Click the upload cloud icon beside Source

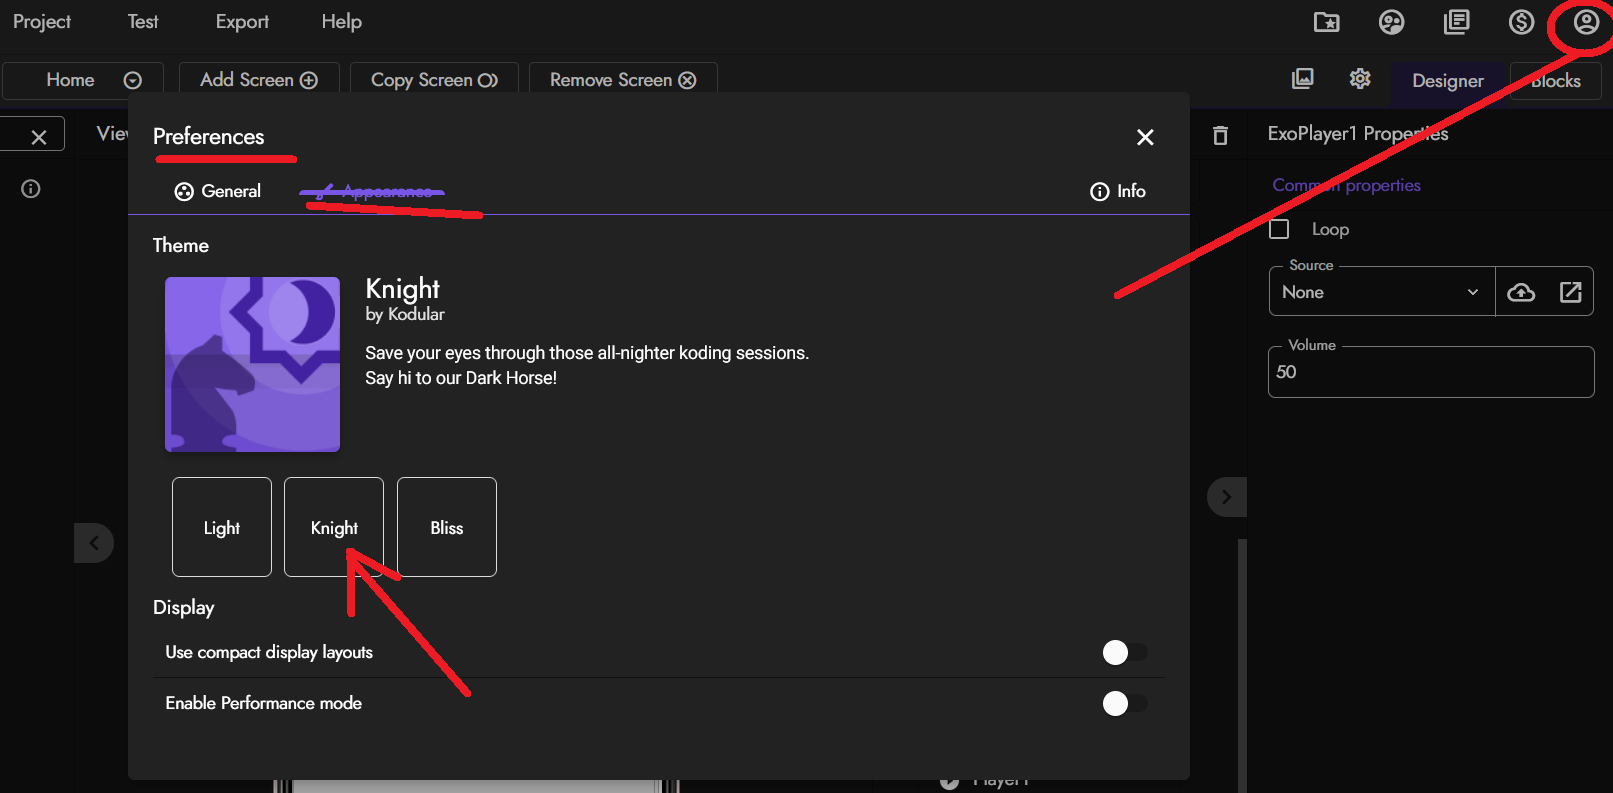tap(1521, 292)
